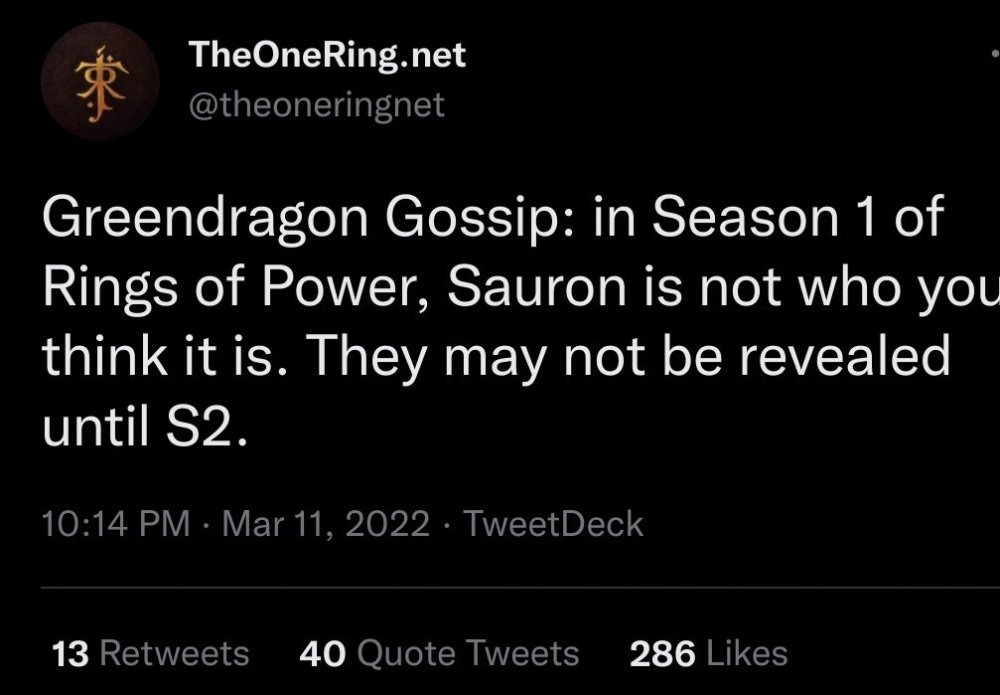1000x695 pixels.
Task: Click the number 40 before Quote Tweets
Action: (x=322, y=653)
